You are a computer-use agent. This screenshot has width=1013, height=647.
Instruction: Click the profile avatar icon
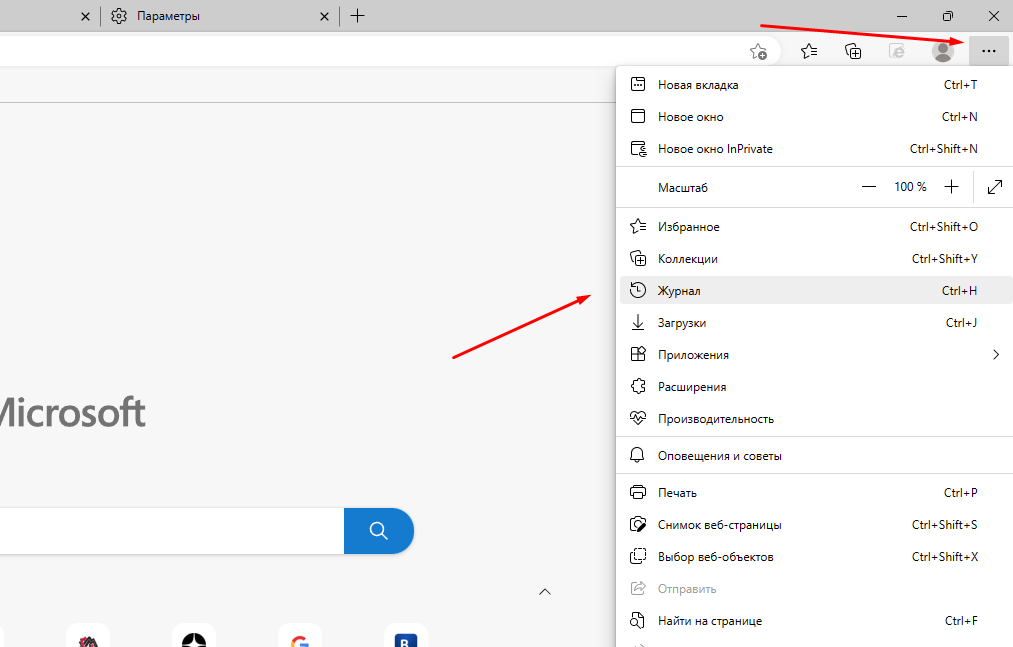coord(942,51)
